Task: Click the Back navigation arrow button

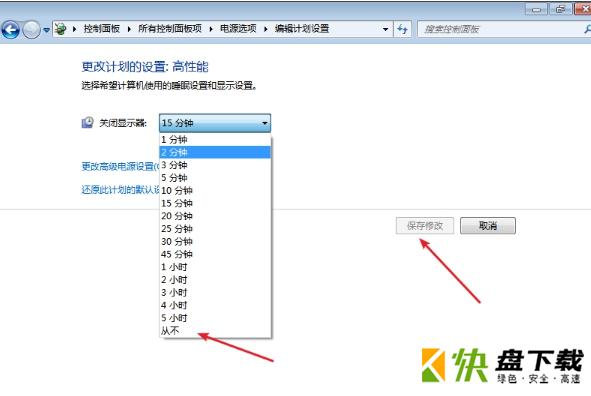Action: [10, 29]
